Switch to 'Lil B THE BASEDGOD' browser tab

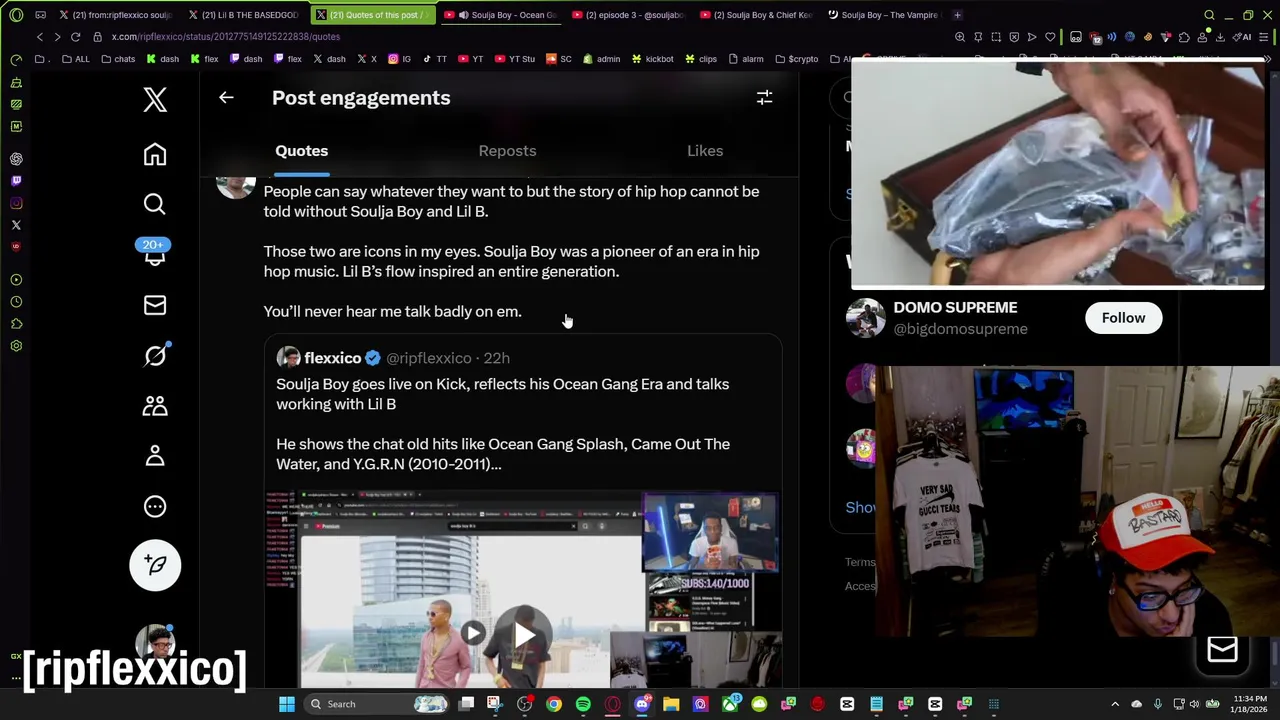[x=245, y=15]
